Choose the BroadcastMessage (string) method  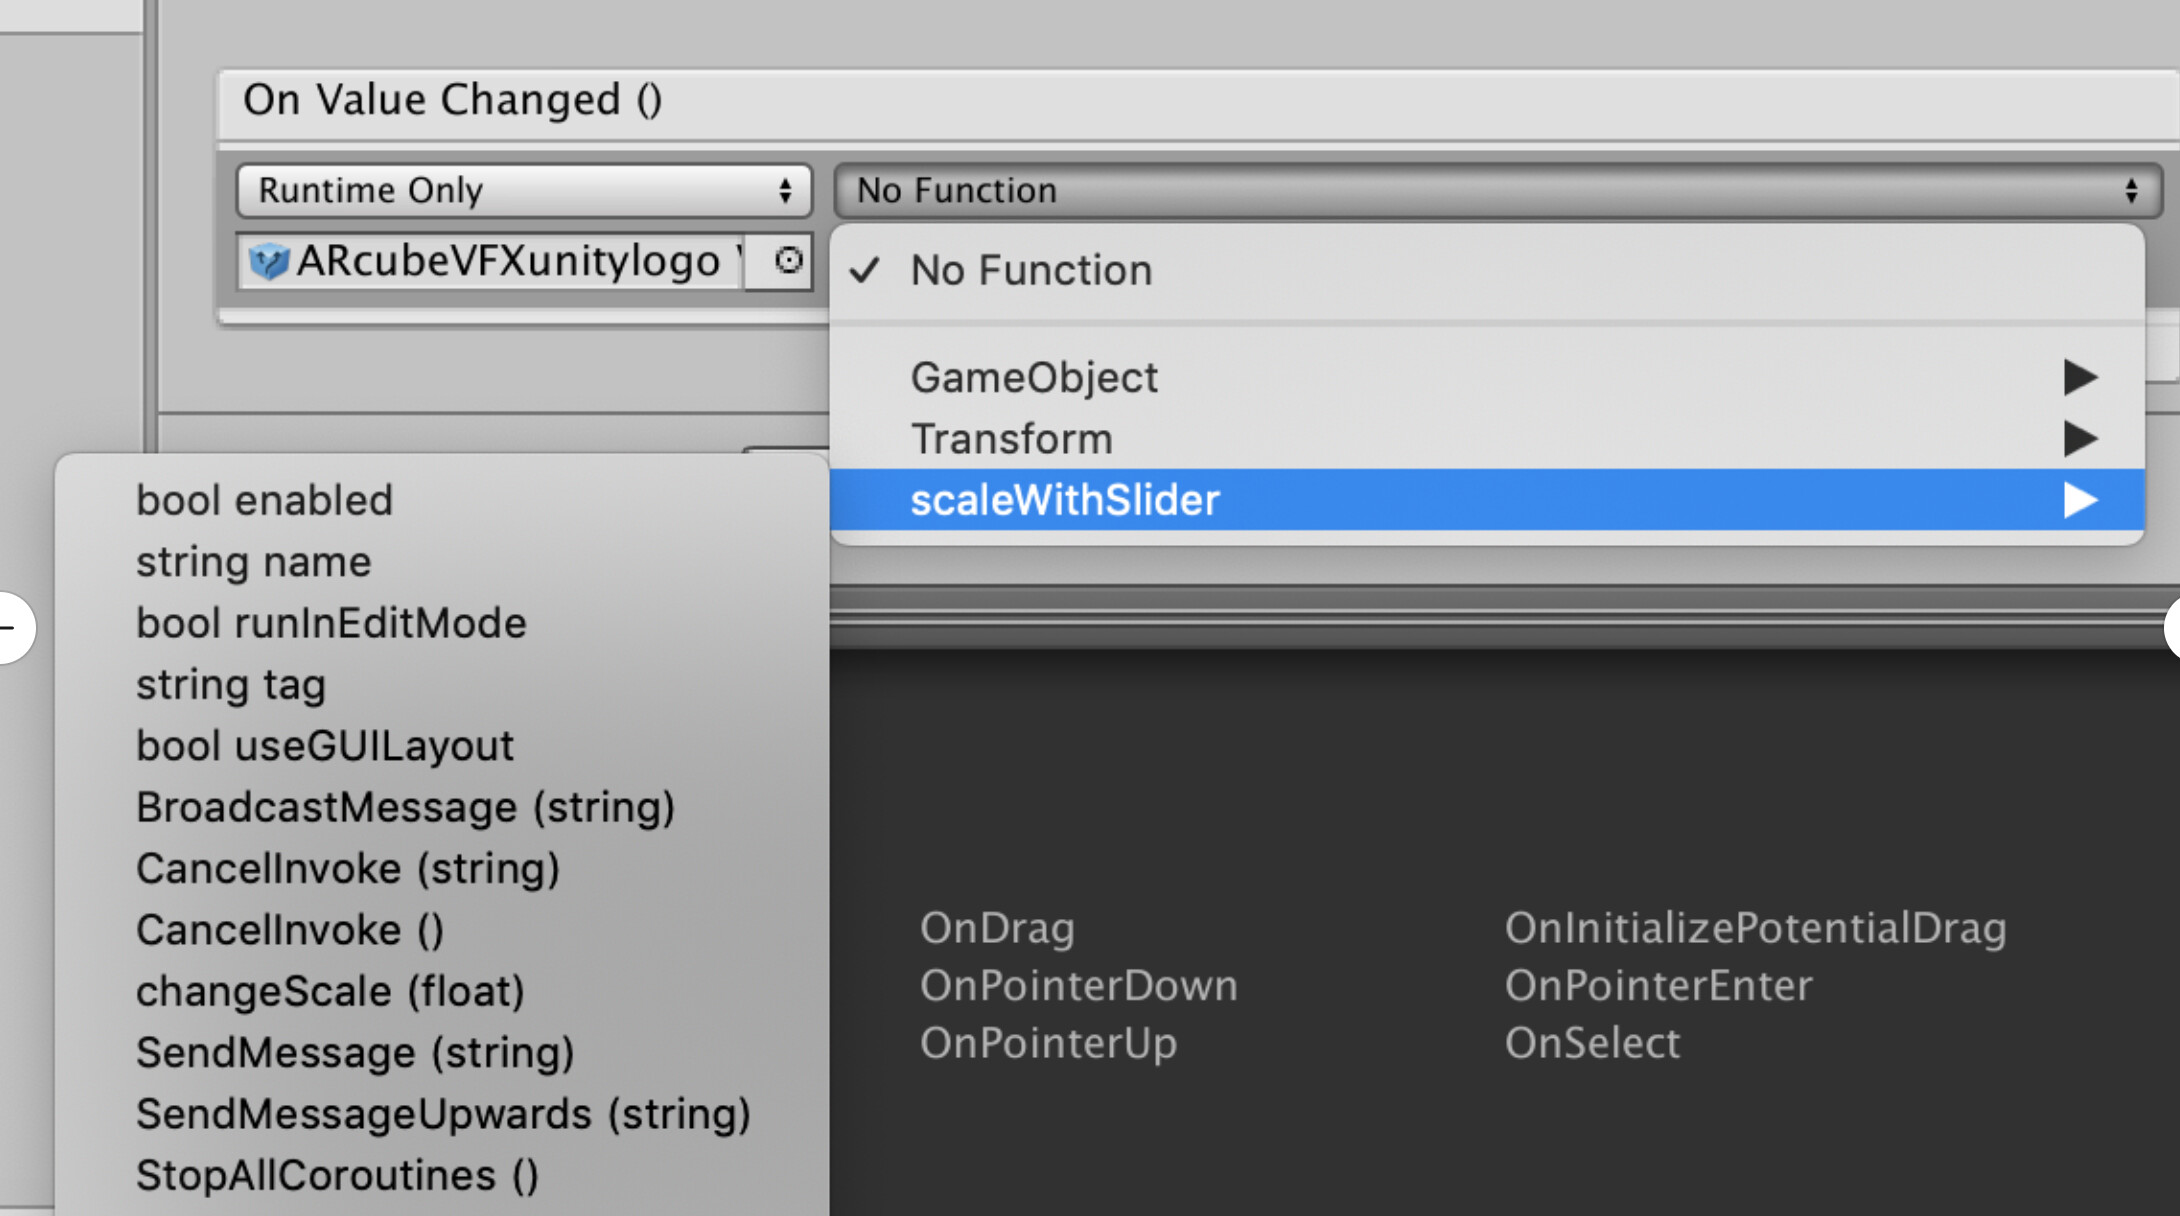coord(405,807)
